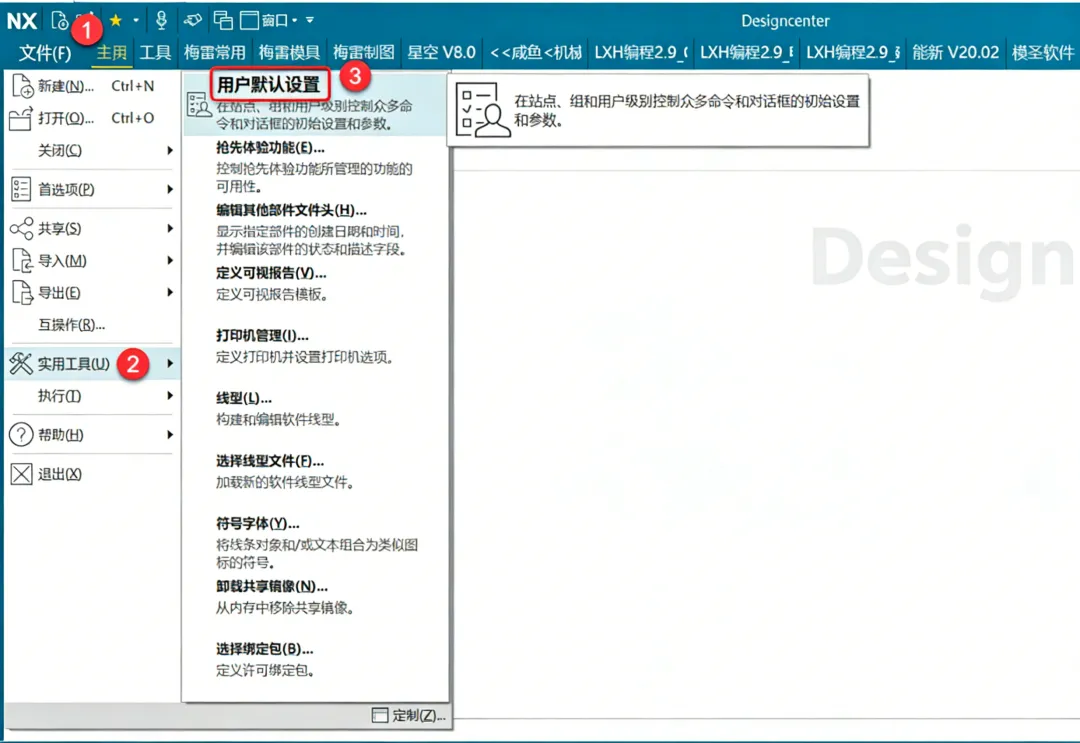Open 抢先体验功能(E)... entry
The width and height of the screenshot is (1080, 743).
click(270, 148)
